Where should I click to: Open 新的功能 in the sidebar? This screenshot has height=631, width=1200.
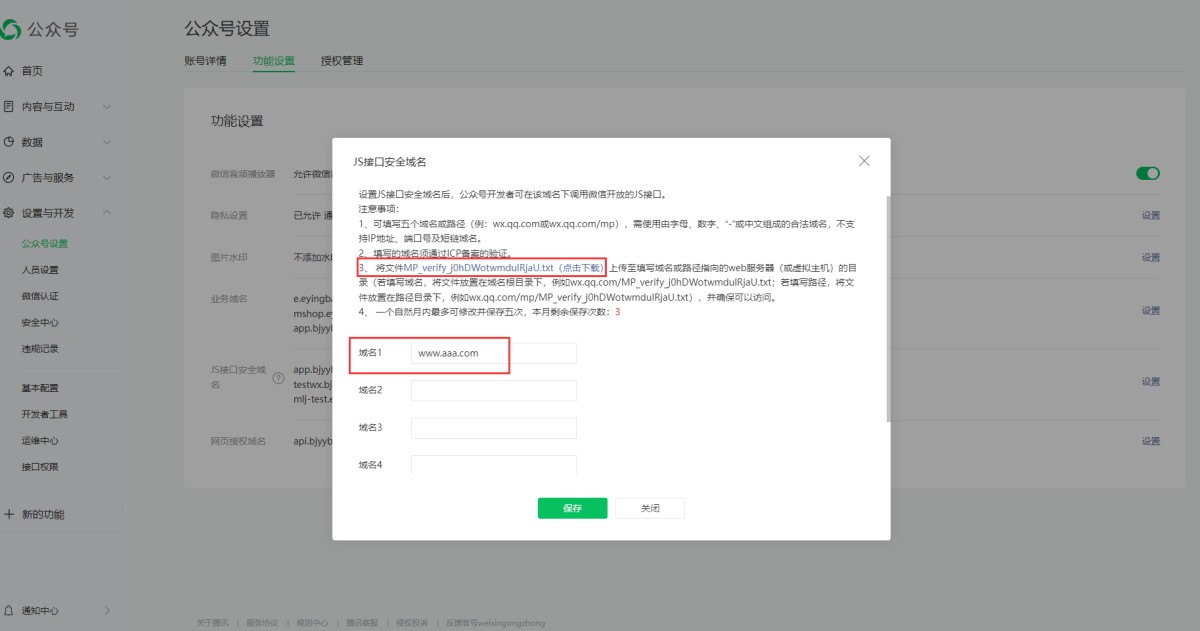[x=43, y=514]
